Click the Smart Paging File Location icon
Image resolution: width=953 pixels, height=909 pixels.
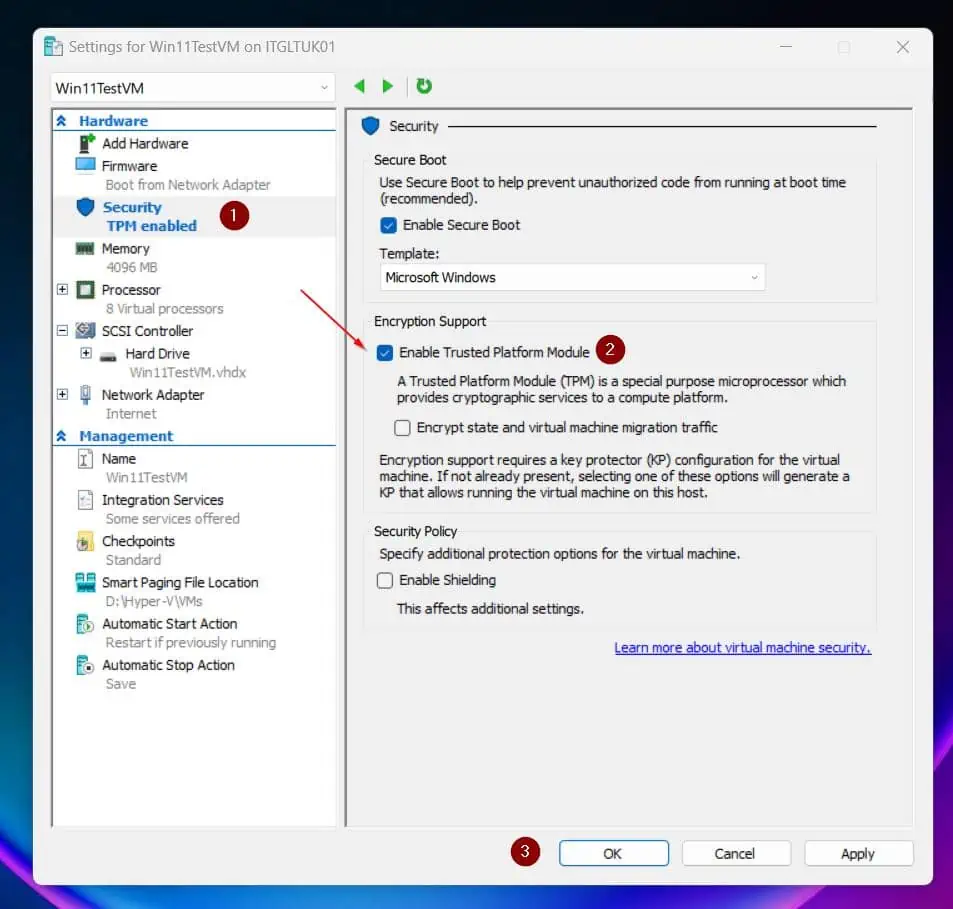86,582
